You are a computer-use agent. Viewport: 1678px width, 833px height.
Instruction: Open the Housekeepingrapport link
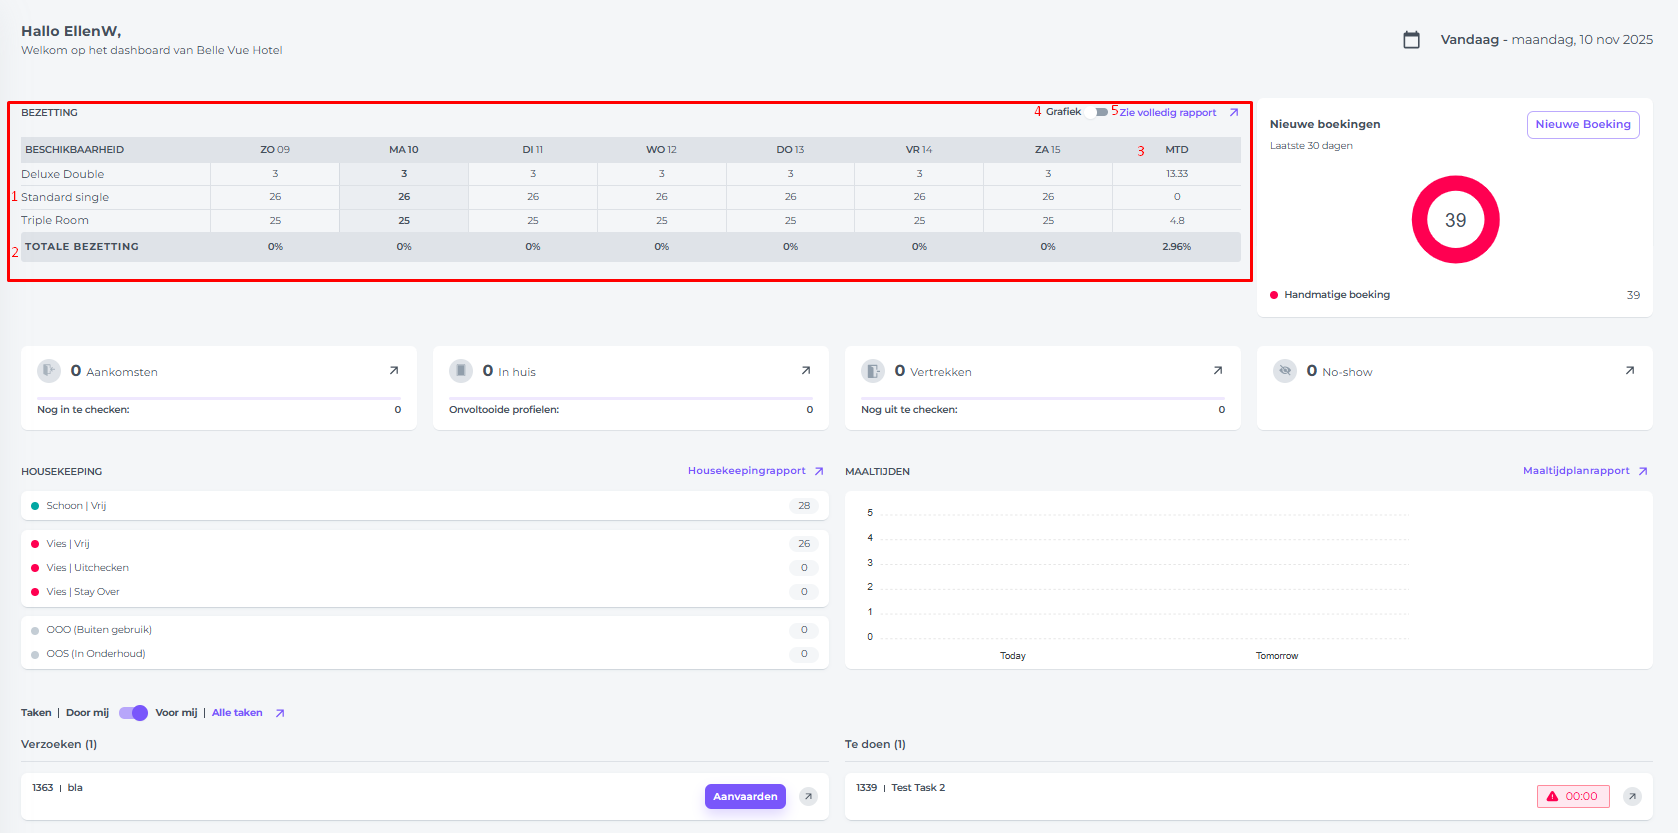point(746,471)
